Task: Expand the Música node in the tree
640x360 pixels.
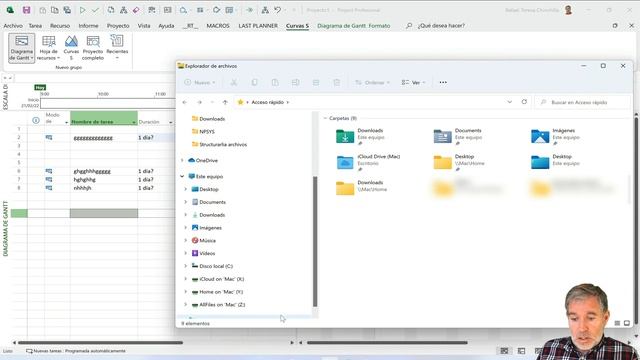Action: click(185, 240)
